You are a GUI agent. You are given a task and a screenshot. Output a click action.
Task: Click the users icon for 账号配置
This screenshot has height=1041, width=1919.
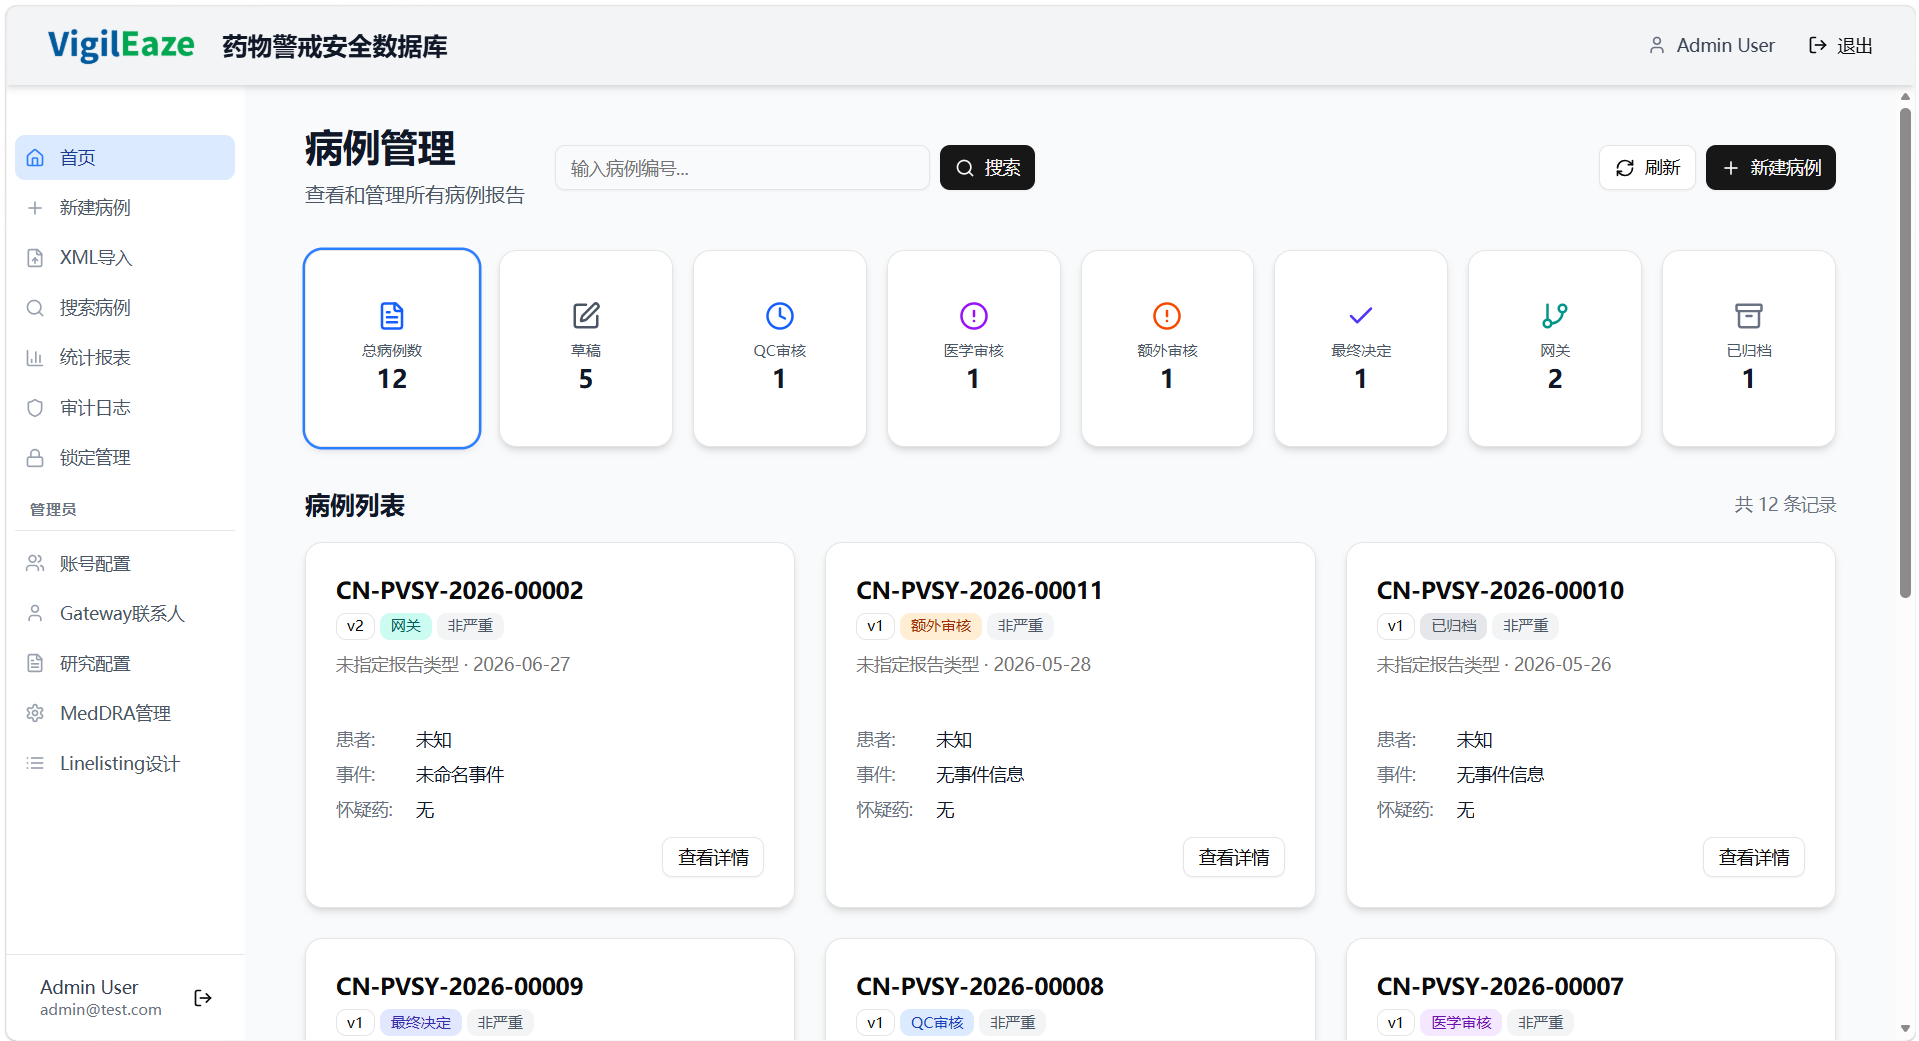[x=35, y=563]
